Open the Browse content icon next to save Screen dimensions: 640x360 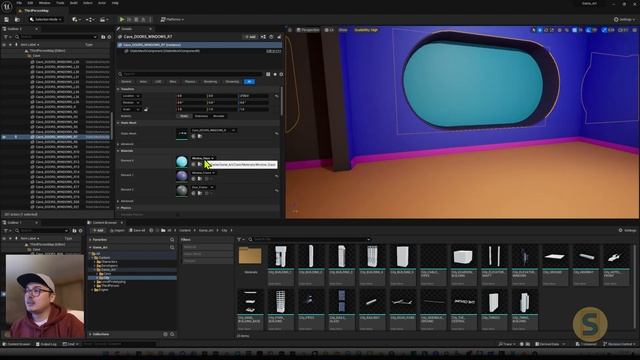click(17, 19)
